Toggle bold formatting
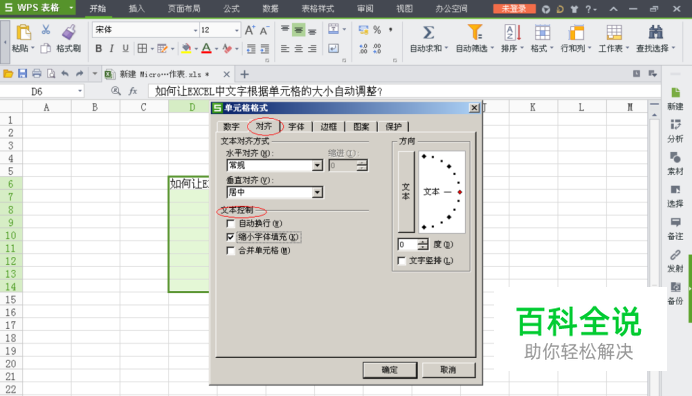 click(x=98, y=48)
